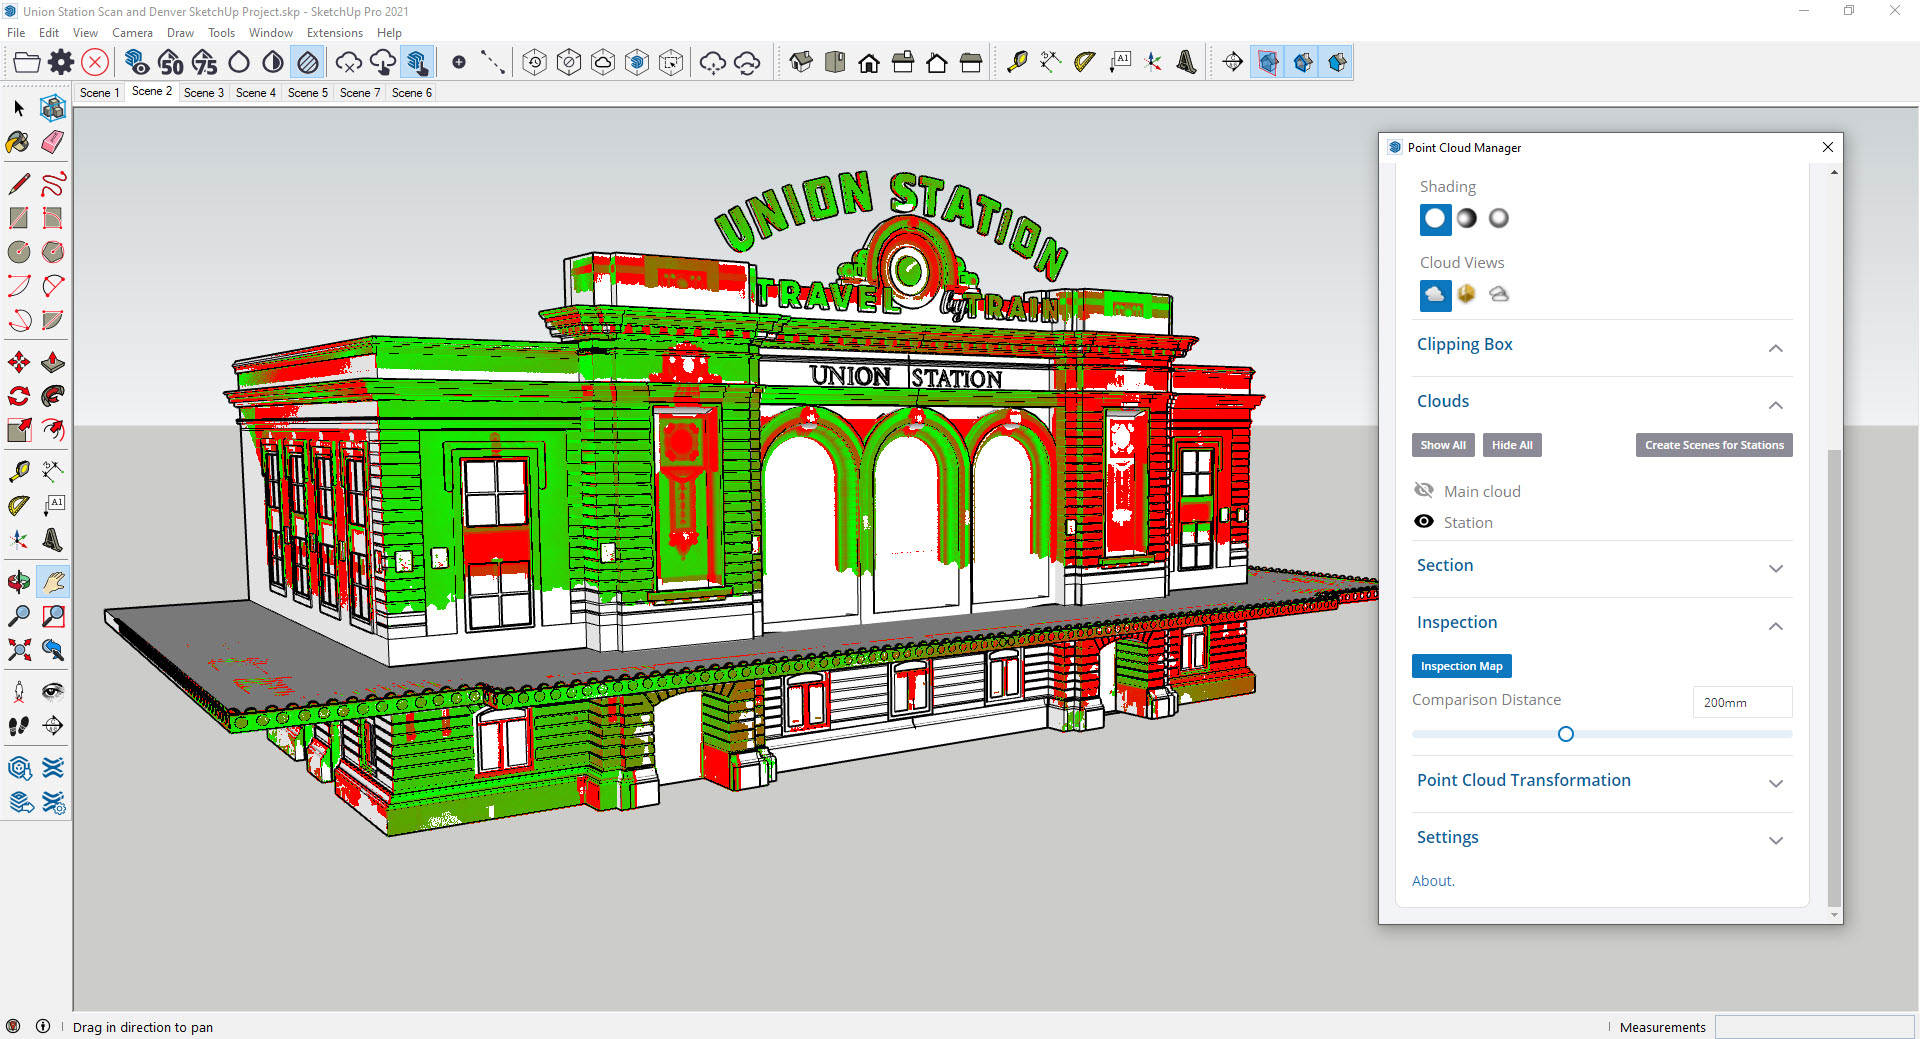Select the Push/Pull tool

pos(53,362)
